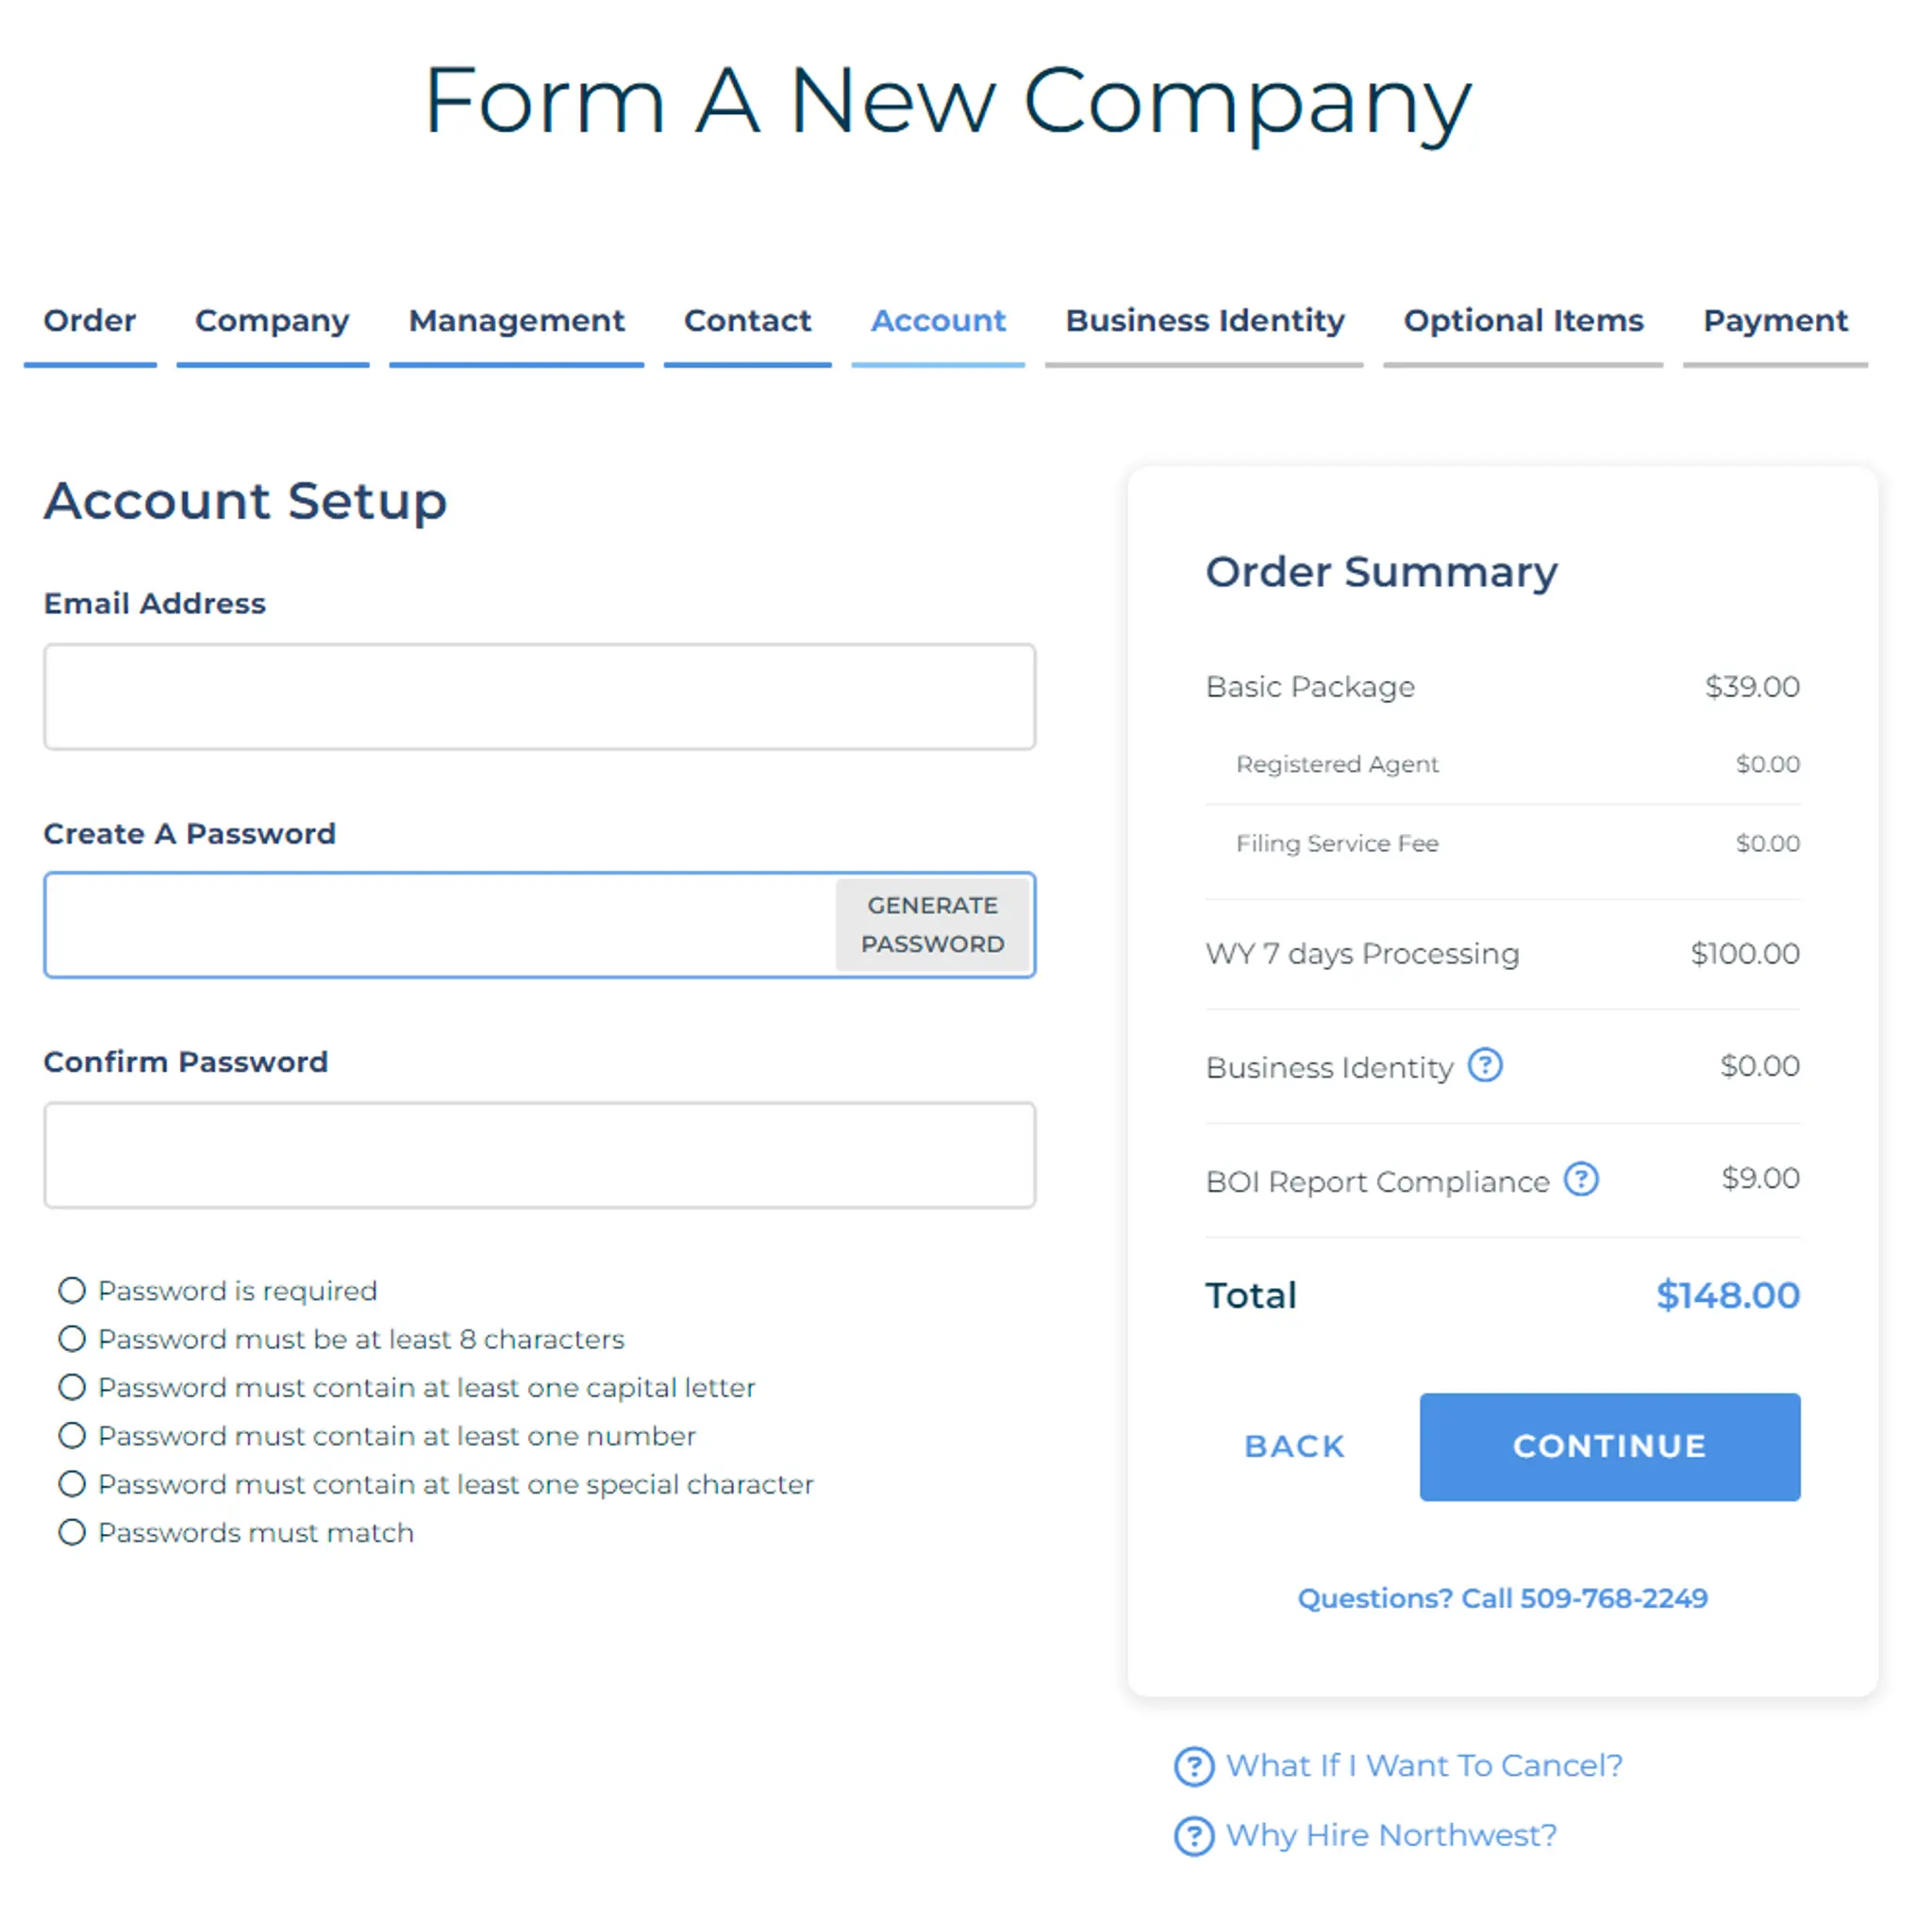This screenshot has height=1921, width=1932.
Task: Click the Confirm Password field
Action: point(539,1155)
